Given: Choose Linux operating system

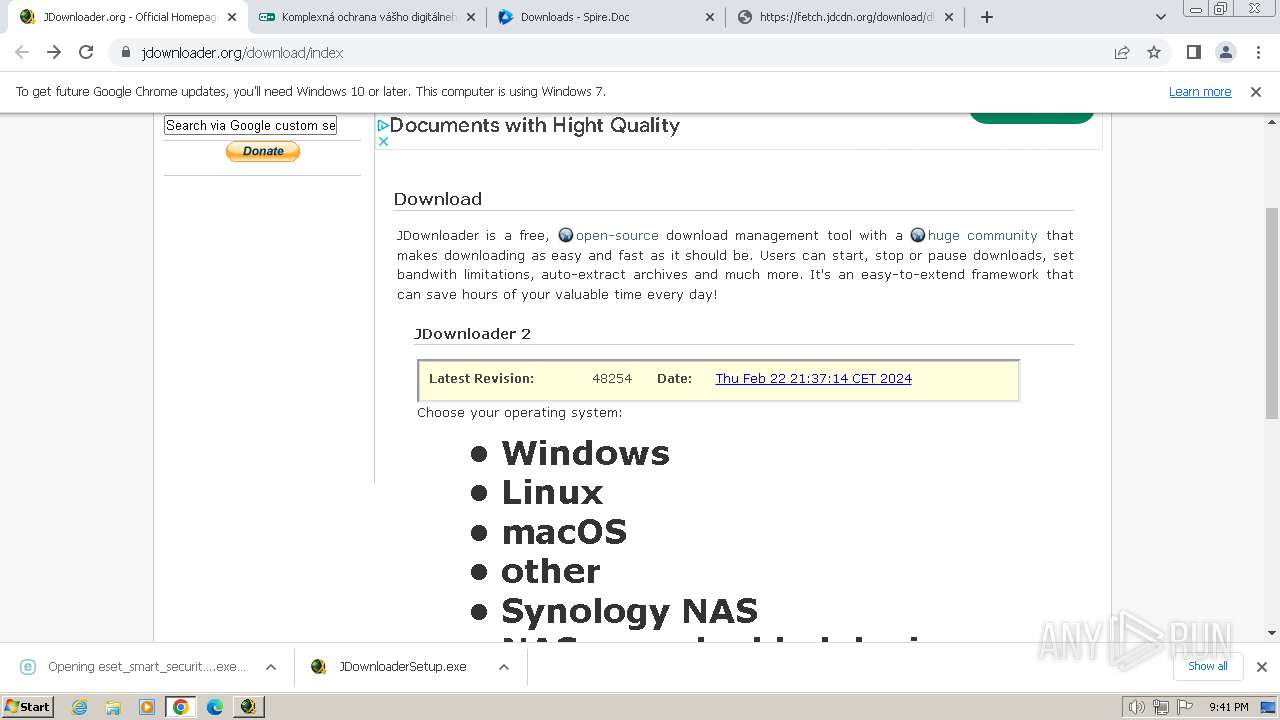Looking at the screenshot, I should (552, 492).
